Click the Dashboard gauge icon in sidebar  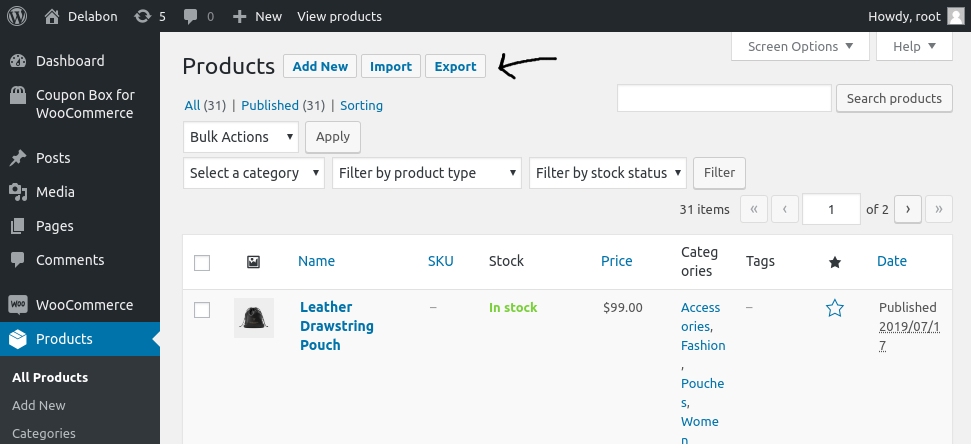click(18, 61)
